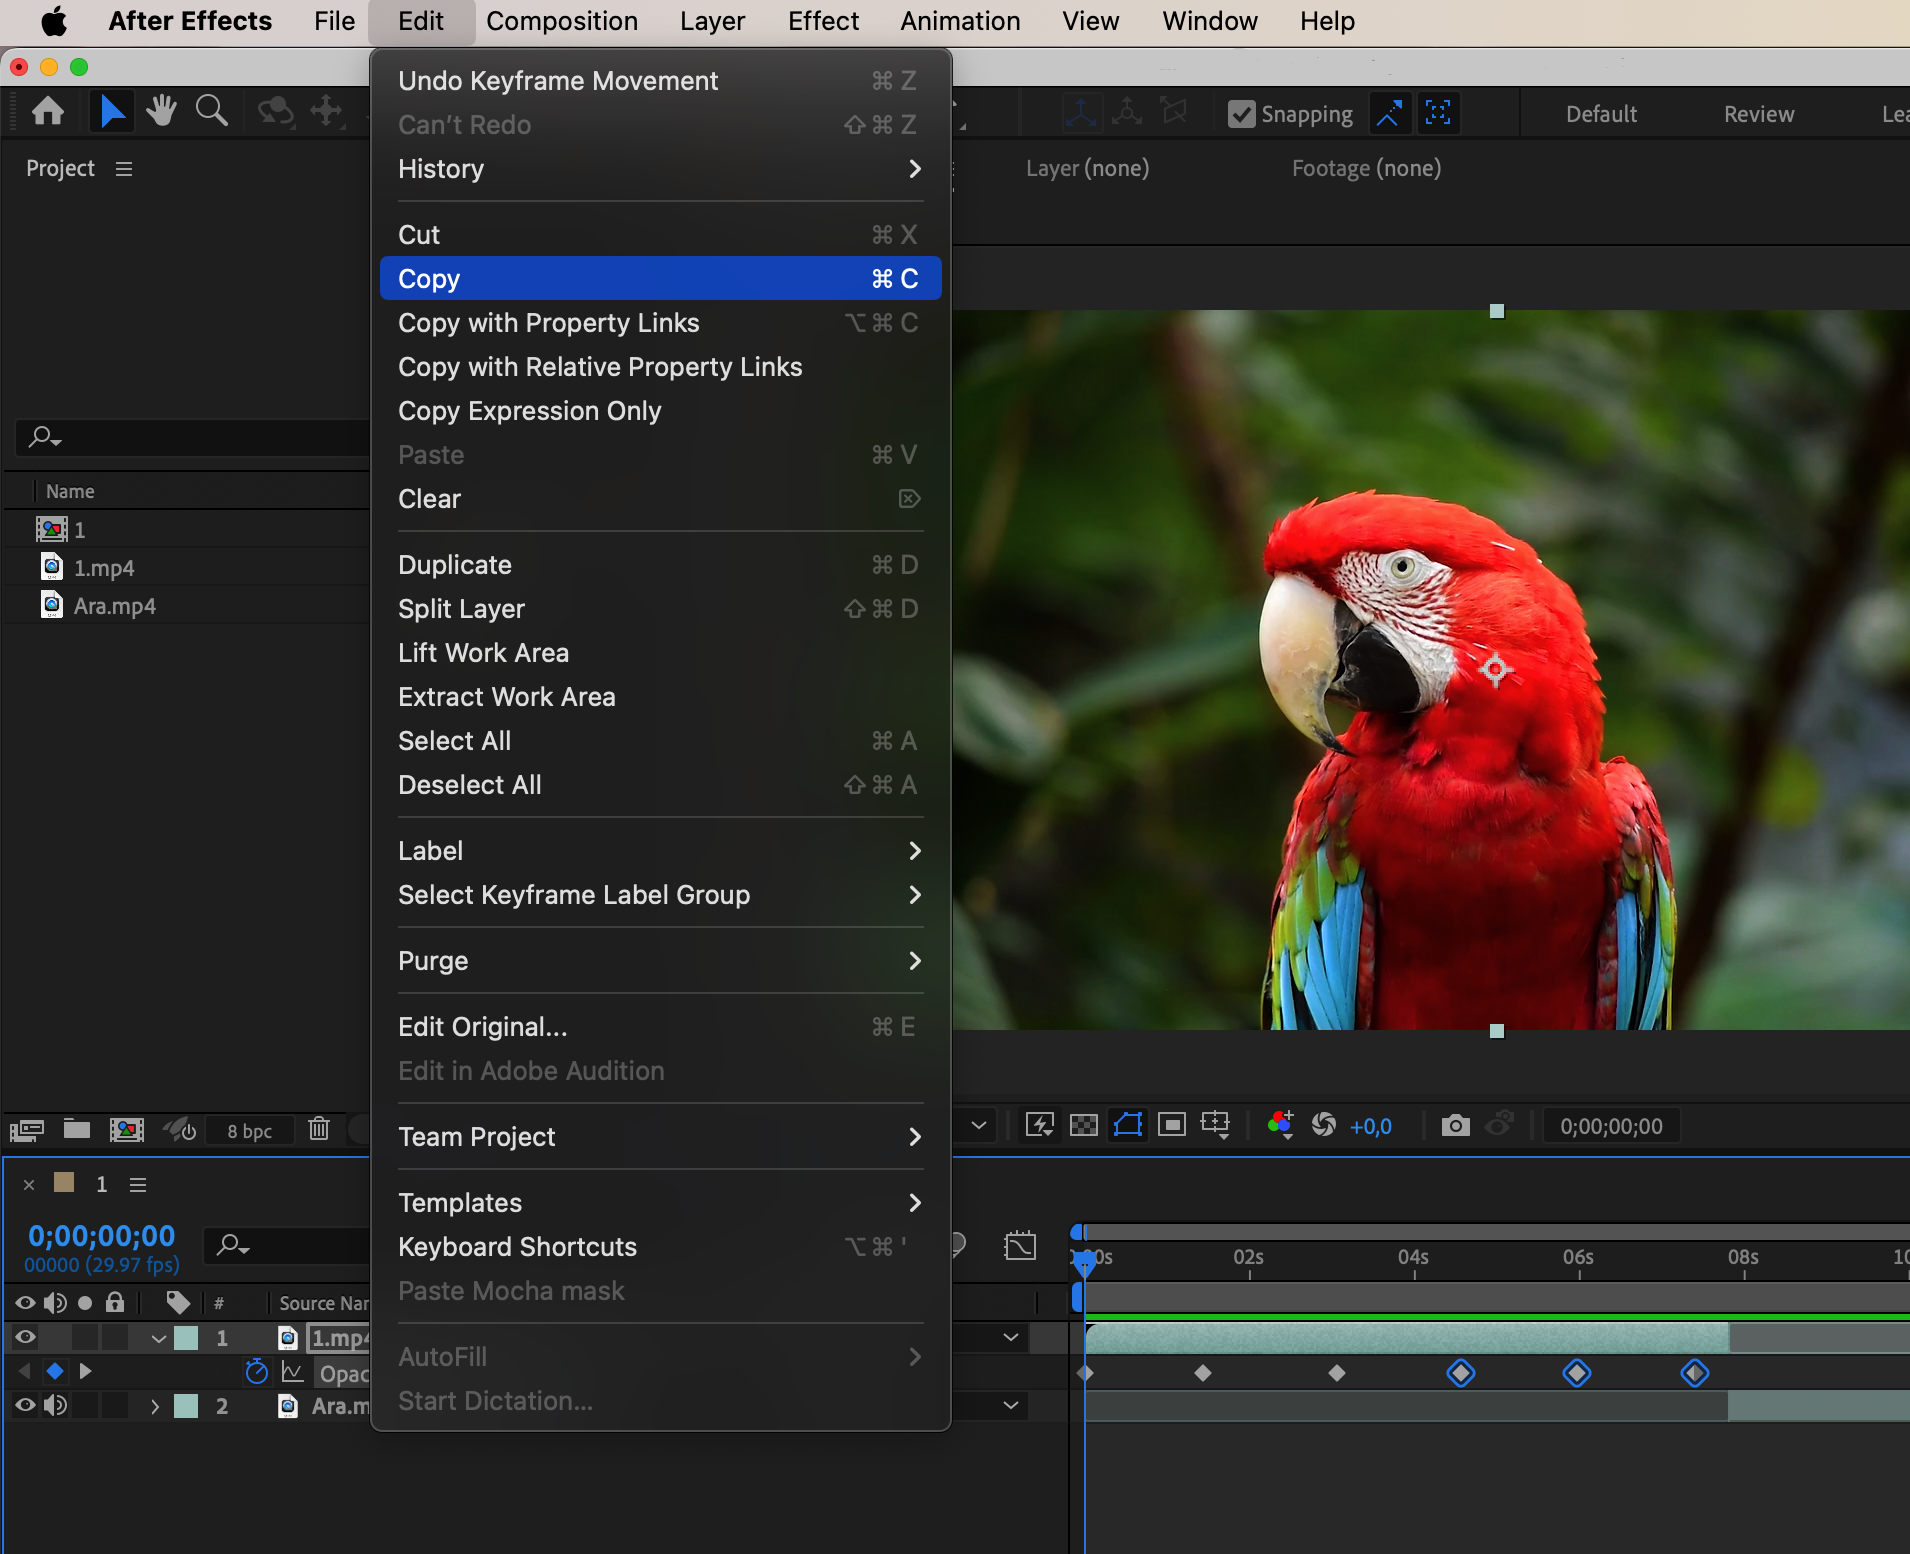Viewport: 1910px width, 1554px height.
Task: Expand layer 2 Ara properties
Action: 154,1405
